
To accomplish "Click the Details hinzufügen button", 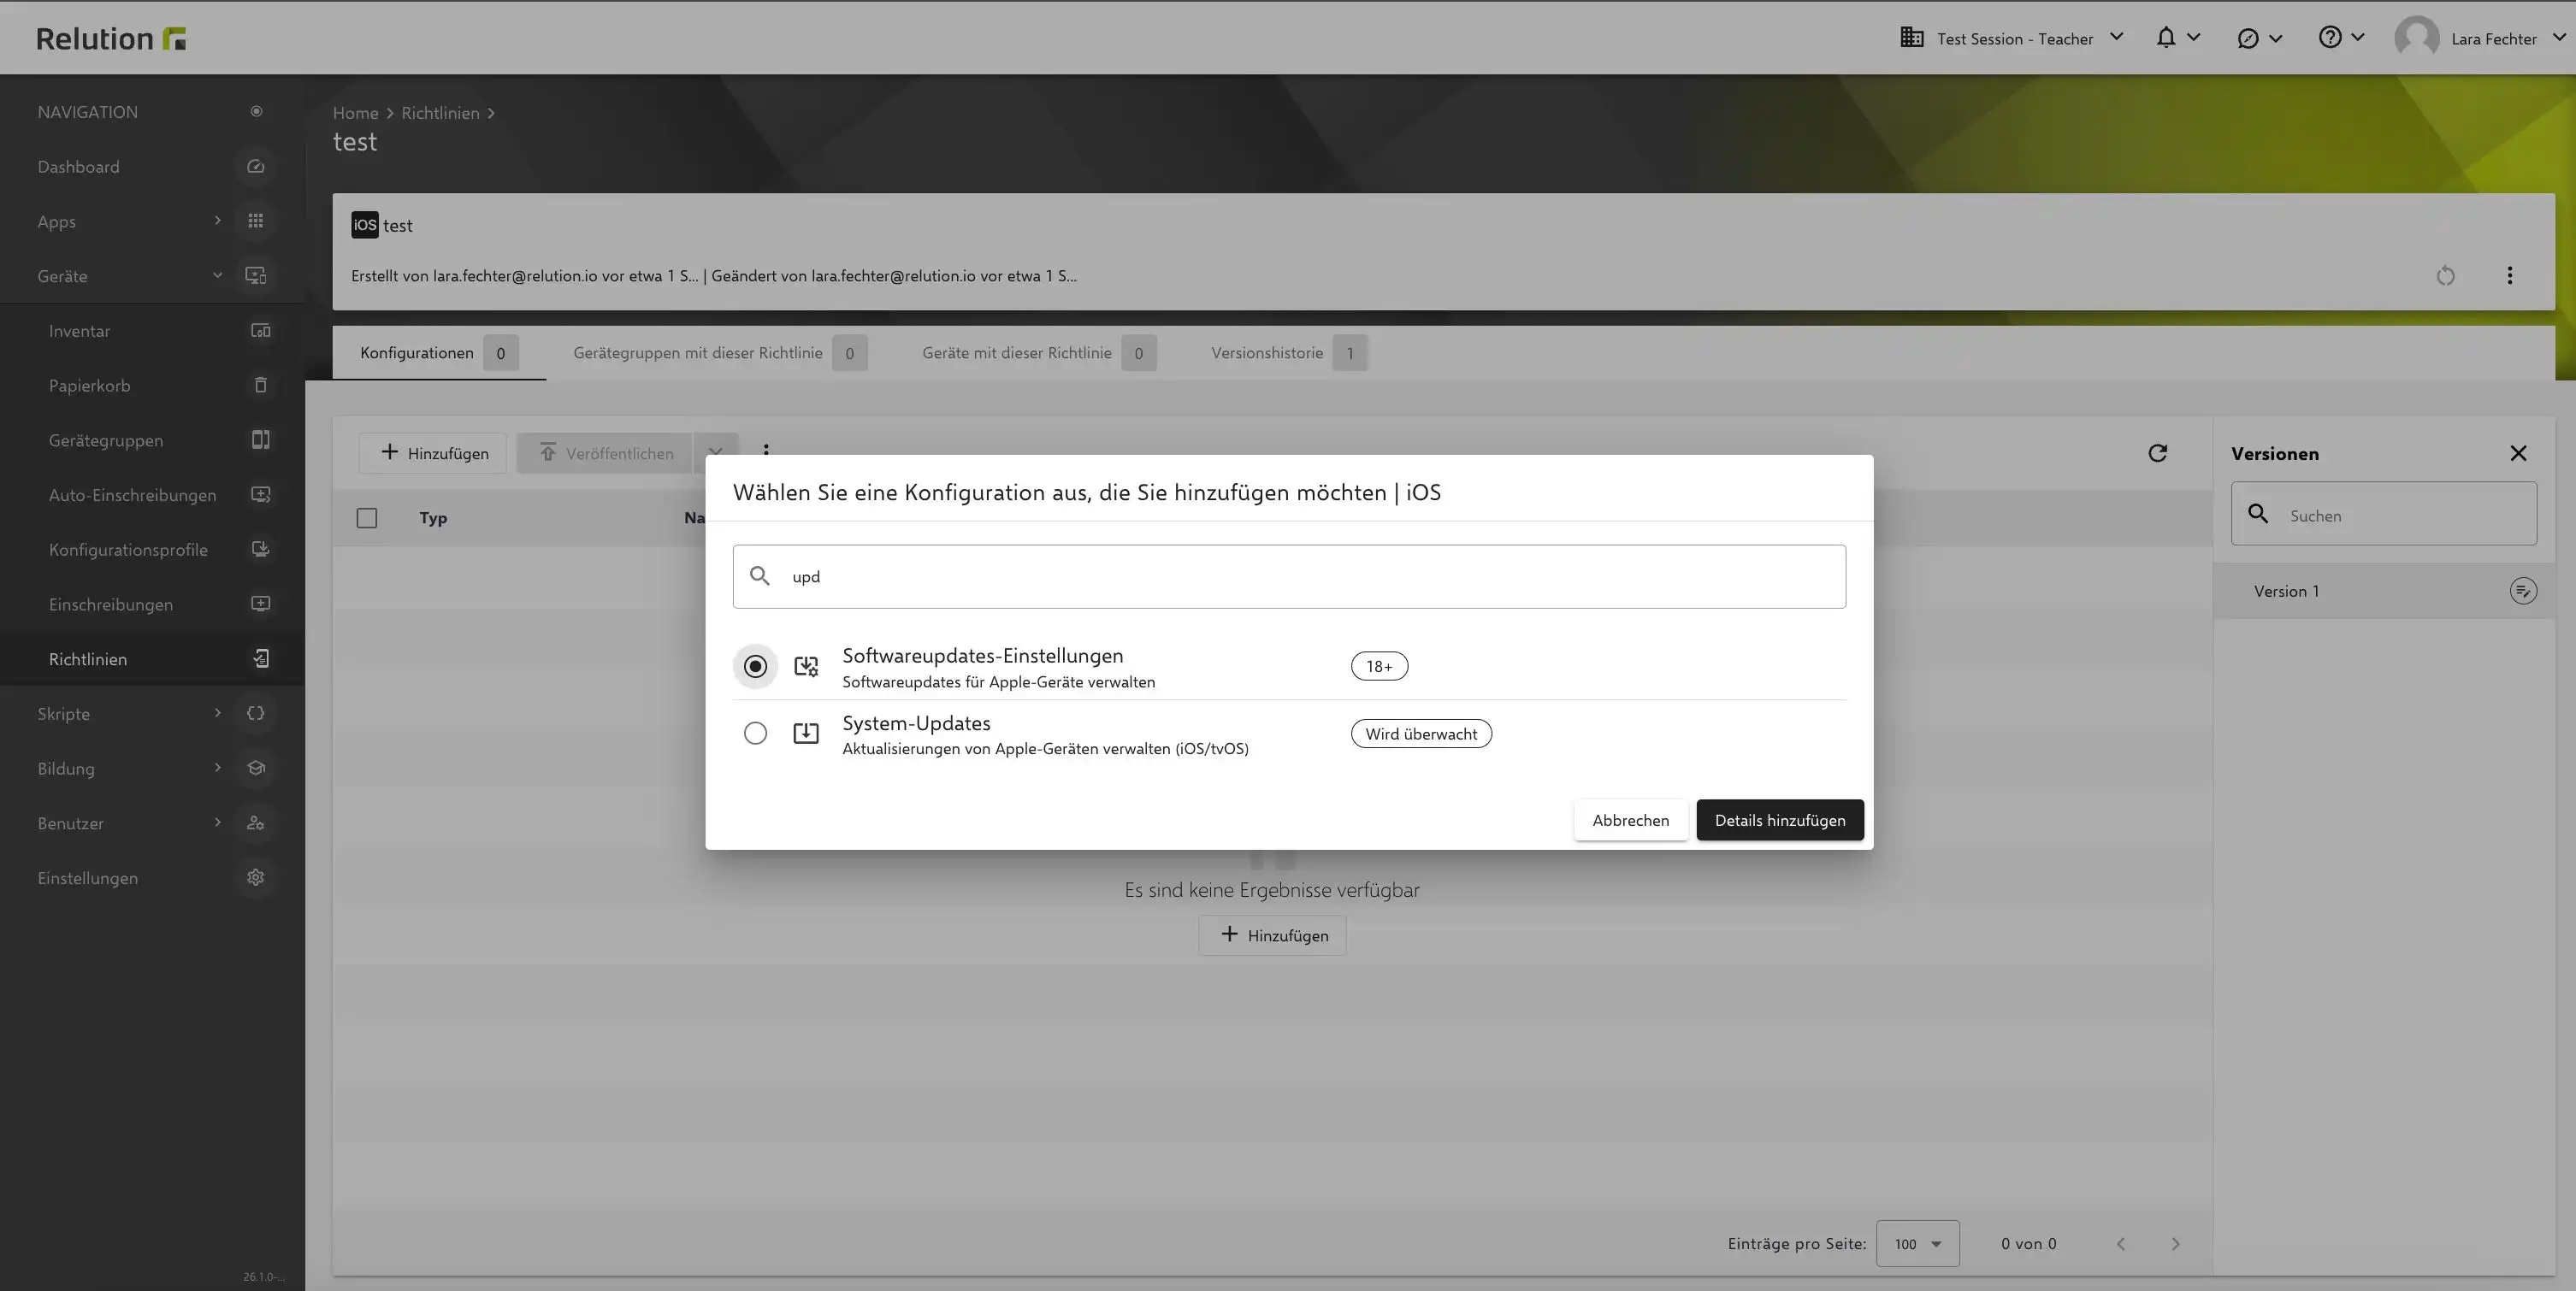I will click(1779, 819).
